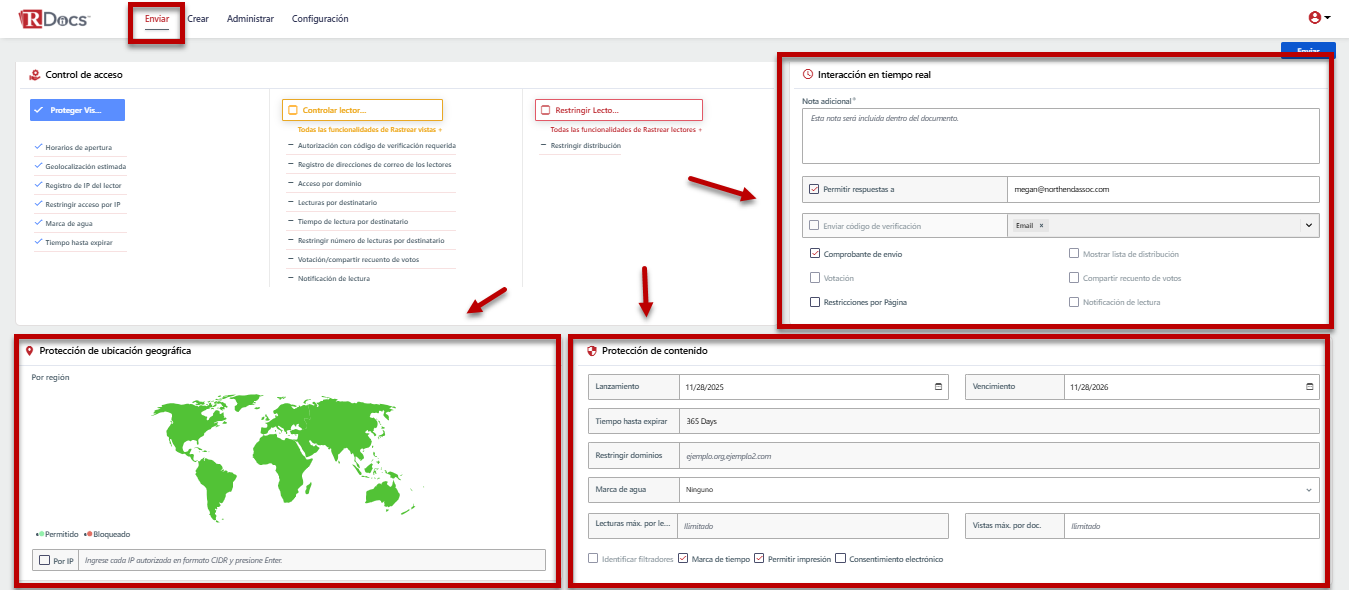Remove the Email tag with its x
The image size is (1349, 590).
click(1041, 226)
